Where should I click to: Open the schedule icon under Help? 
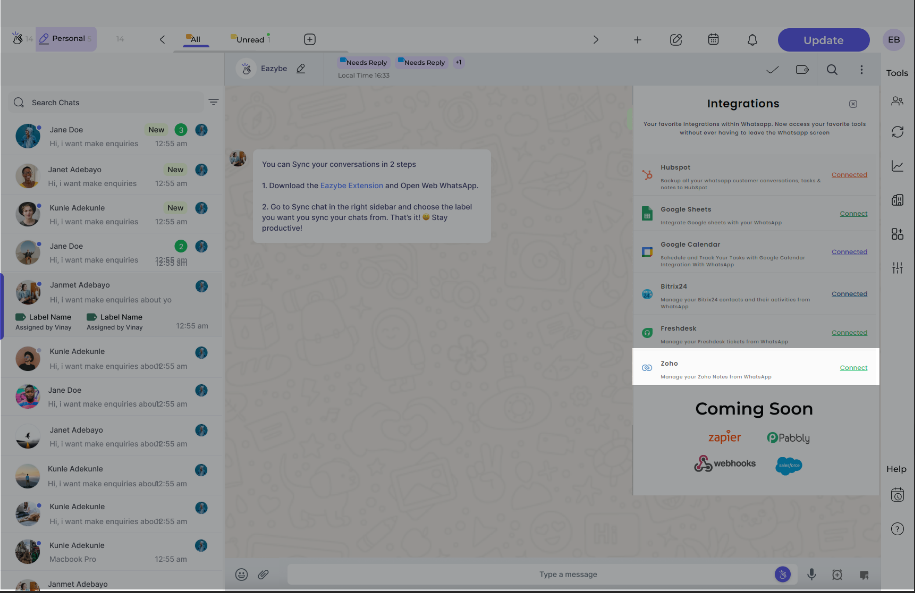[x=897, y=495]
